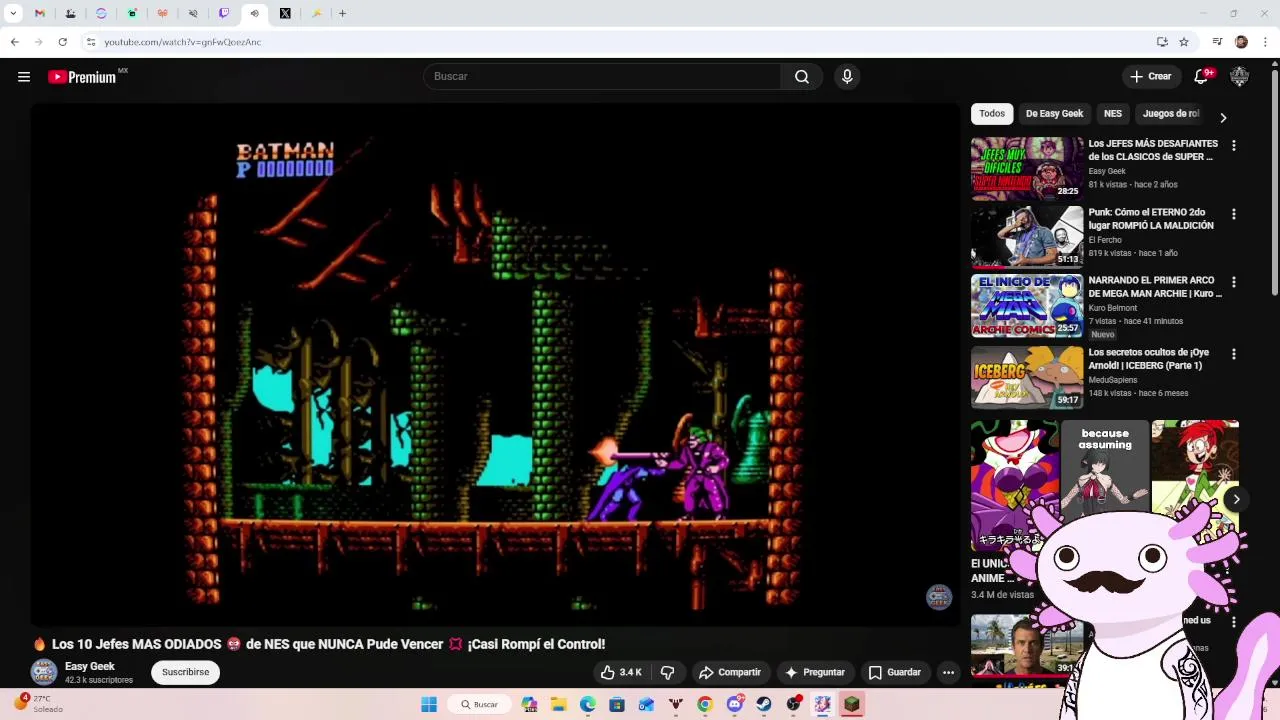Open a new browser tab

coord(342,13)
